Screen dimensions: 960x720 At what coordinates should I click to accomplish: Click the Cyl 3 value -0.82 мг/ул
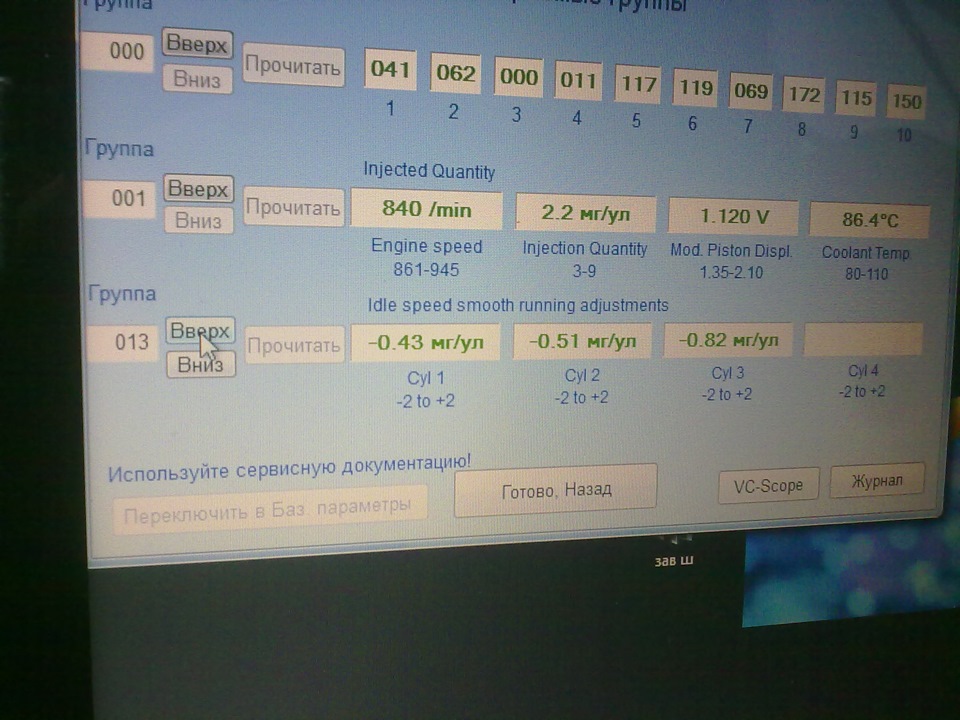[728, 340]
